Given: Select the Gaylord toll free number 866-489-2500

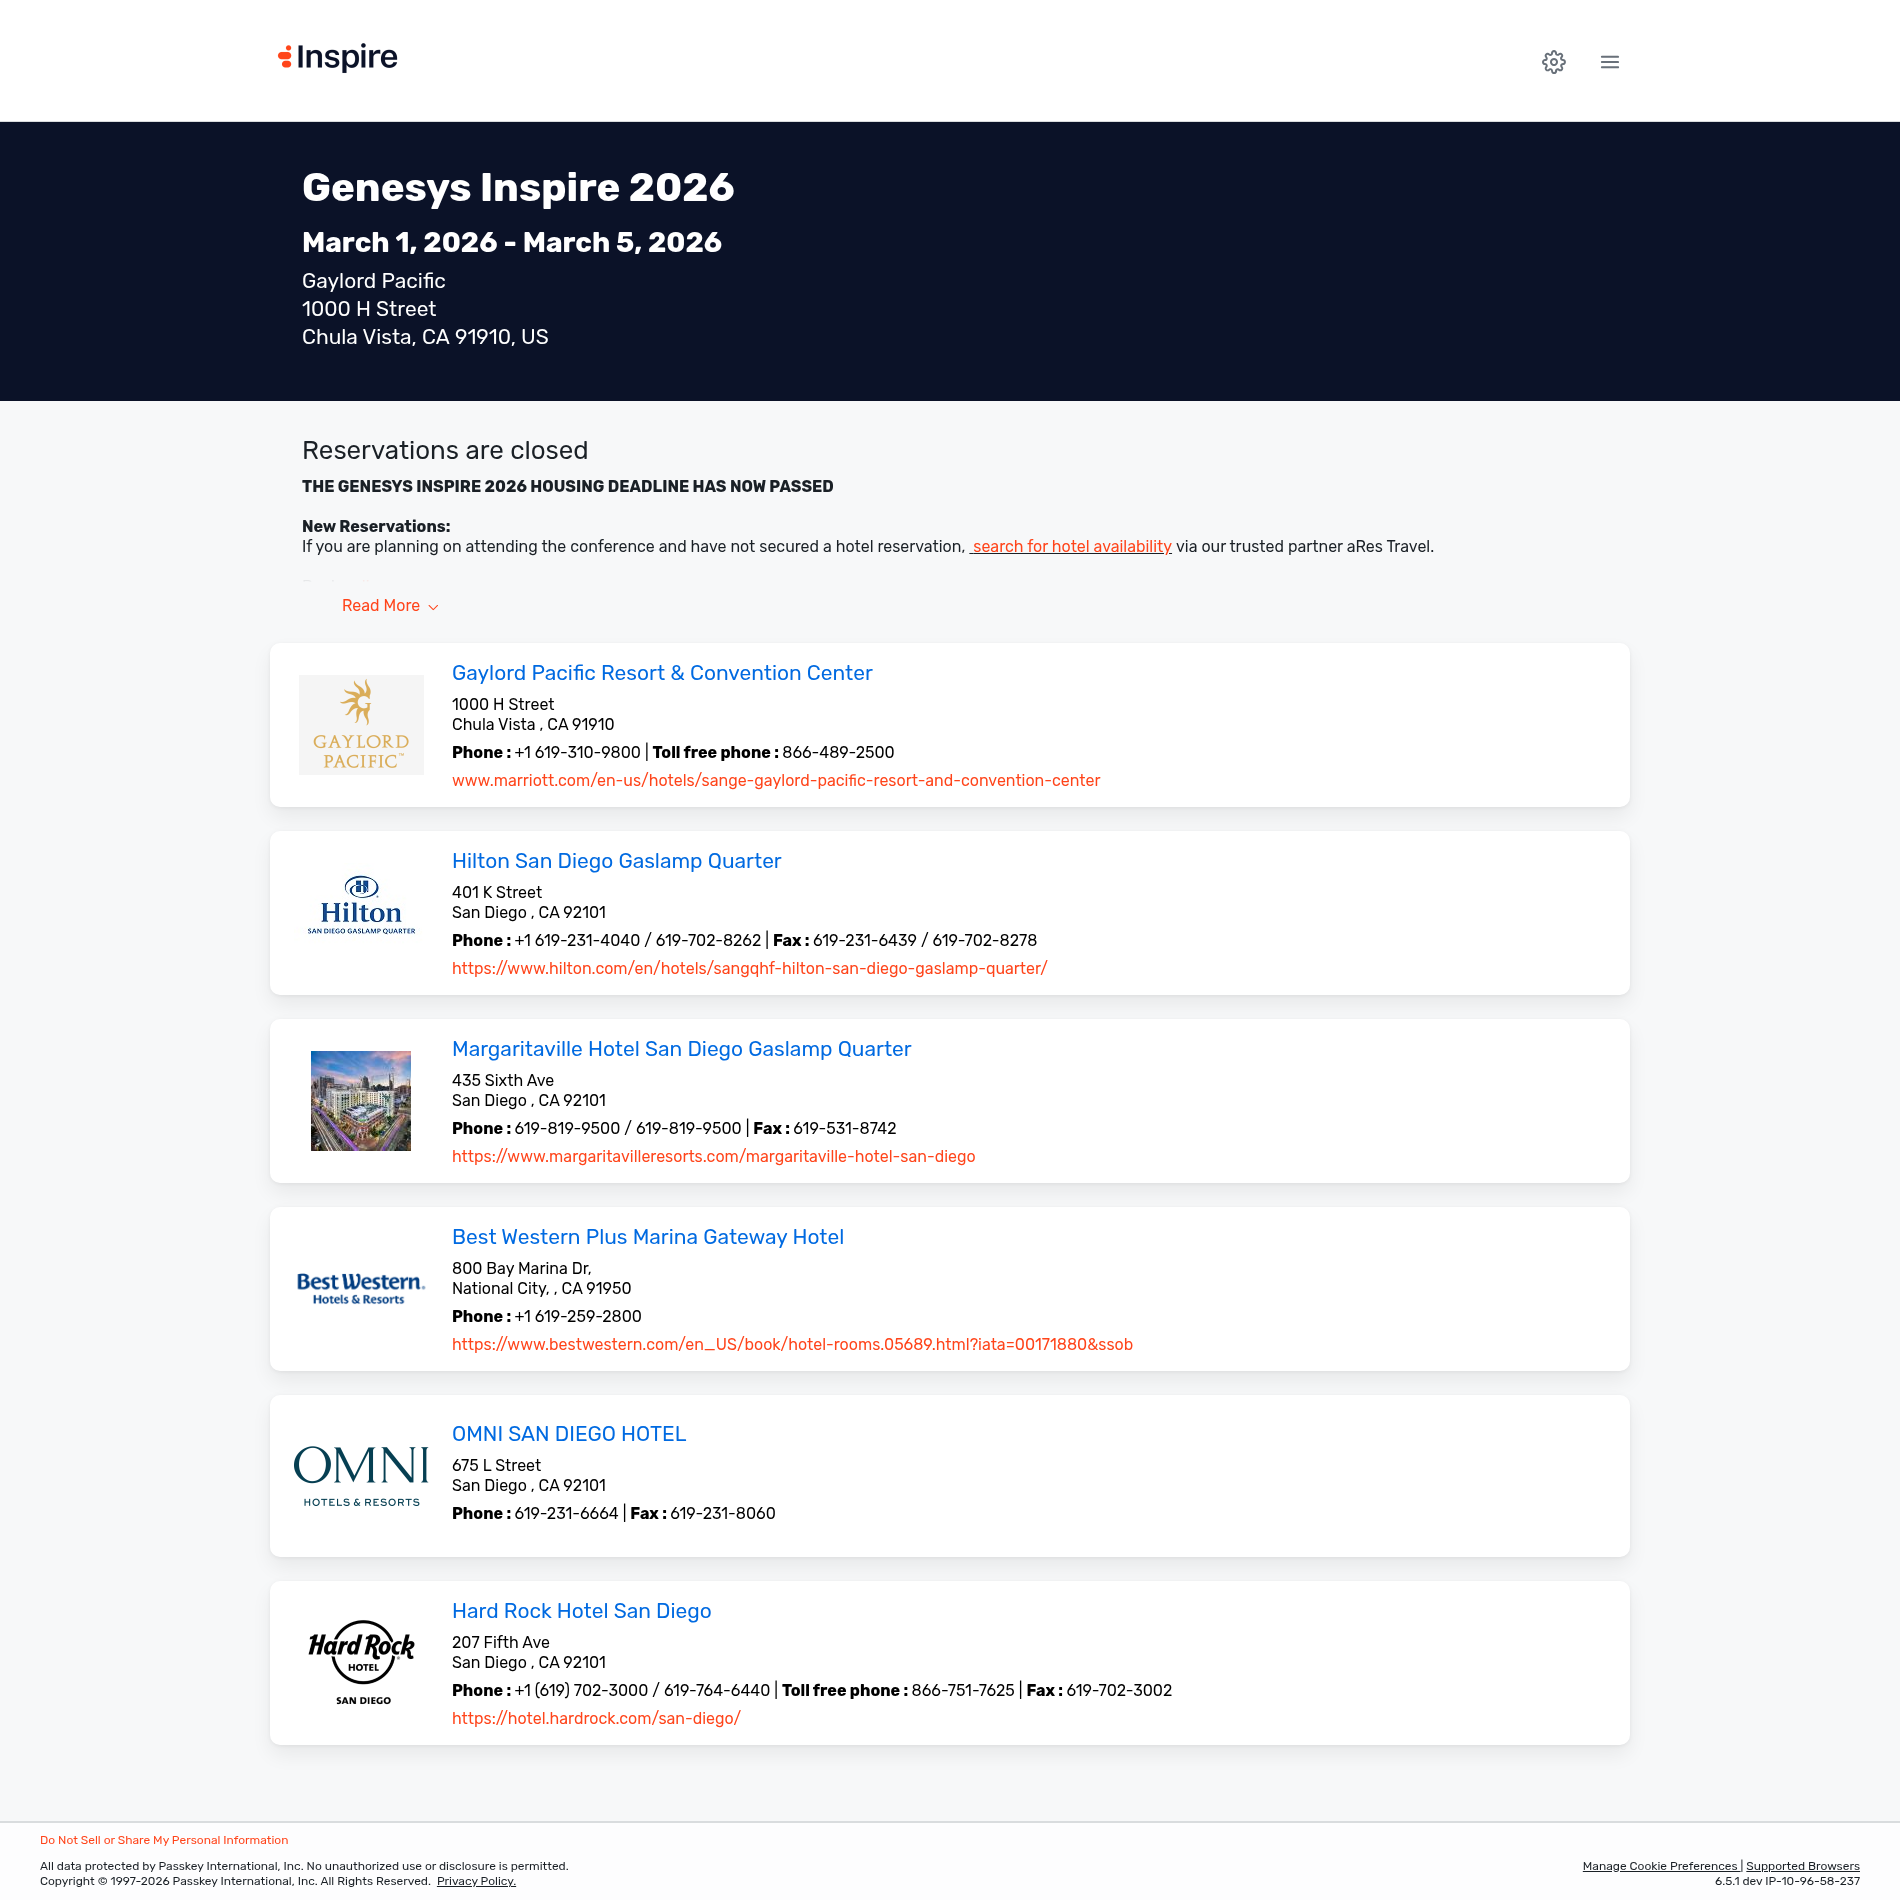Looking at the screenshot, I should [x=838, y=752].
